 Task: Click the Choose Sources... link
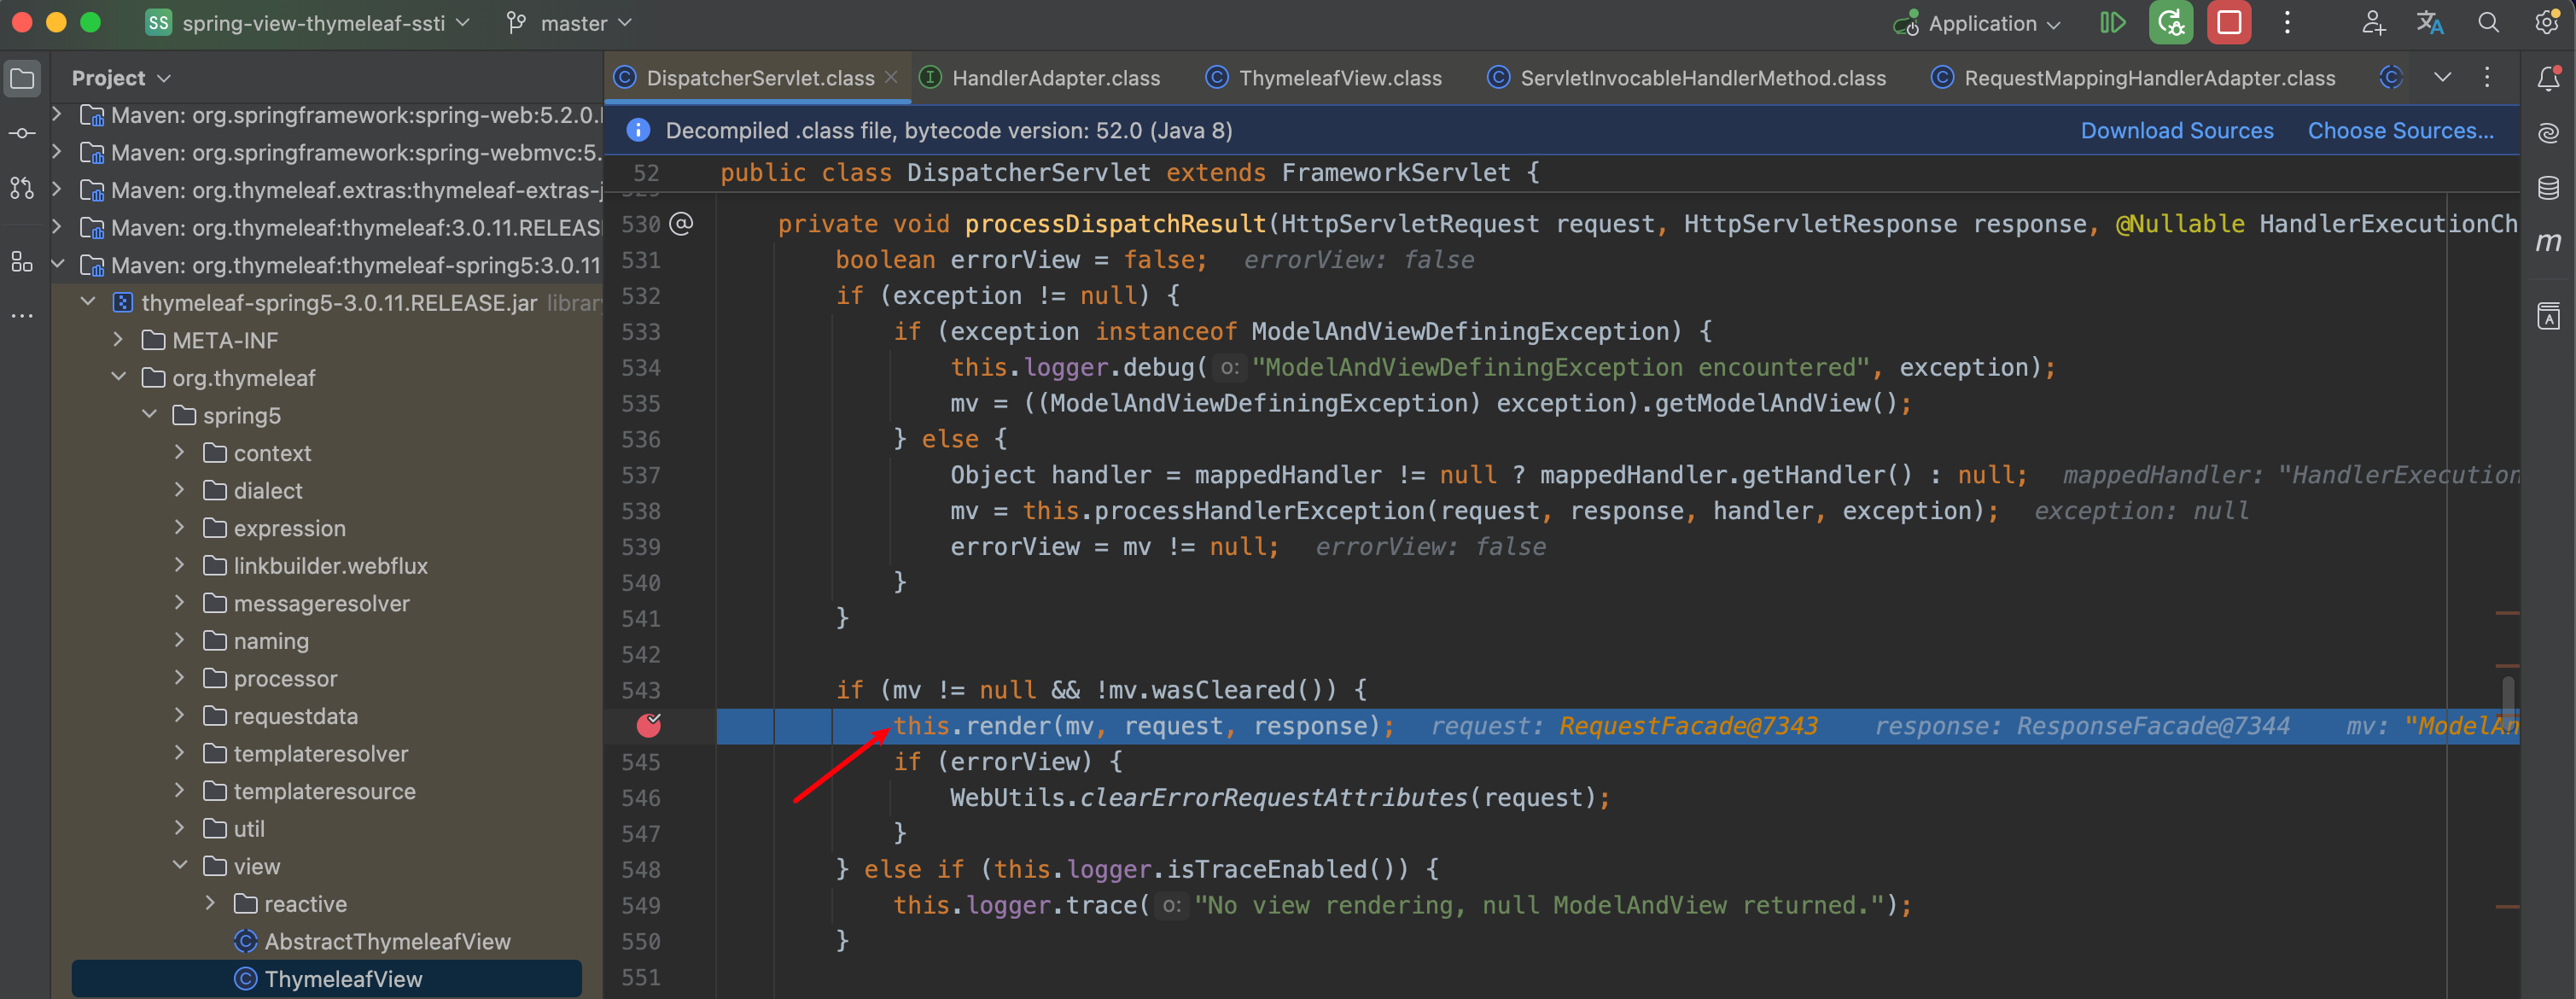(2400, 131)
